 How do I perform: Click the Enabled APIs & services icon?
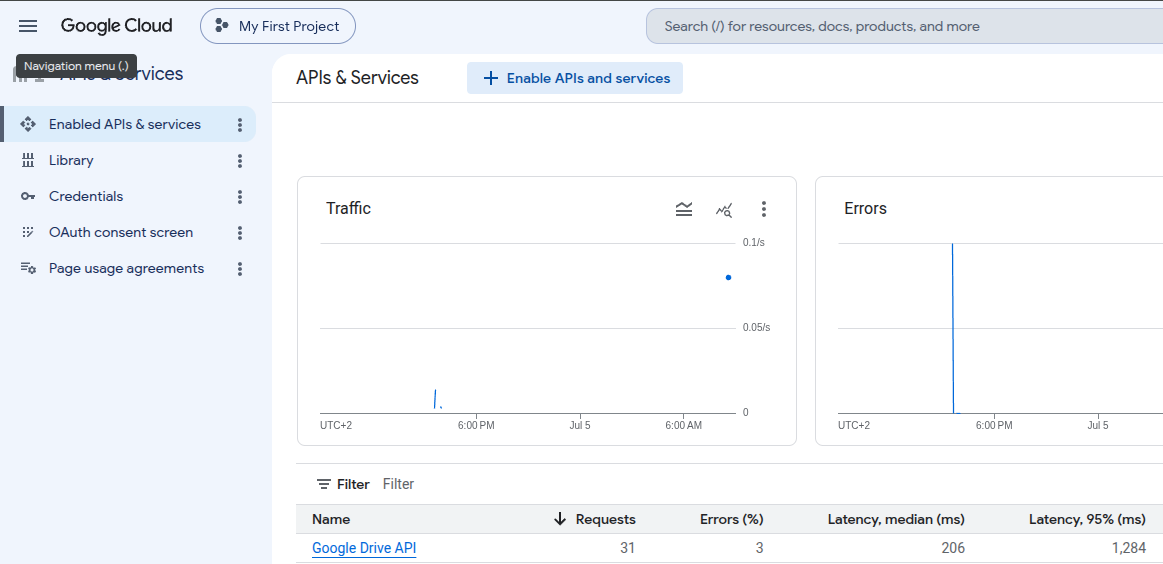(x=28, y=124)
